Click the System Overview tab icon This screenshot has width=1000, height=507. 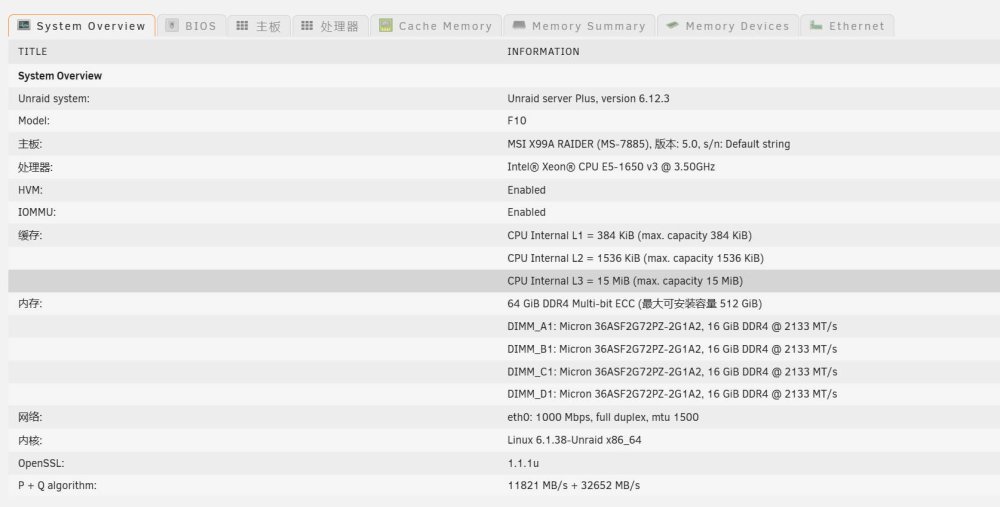point(24,26)
